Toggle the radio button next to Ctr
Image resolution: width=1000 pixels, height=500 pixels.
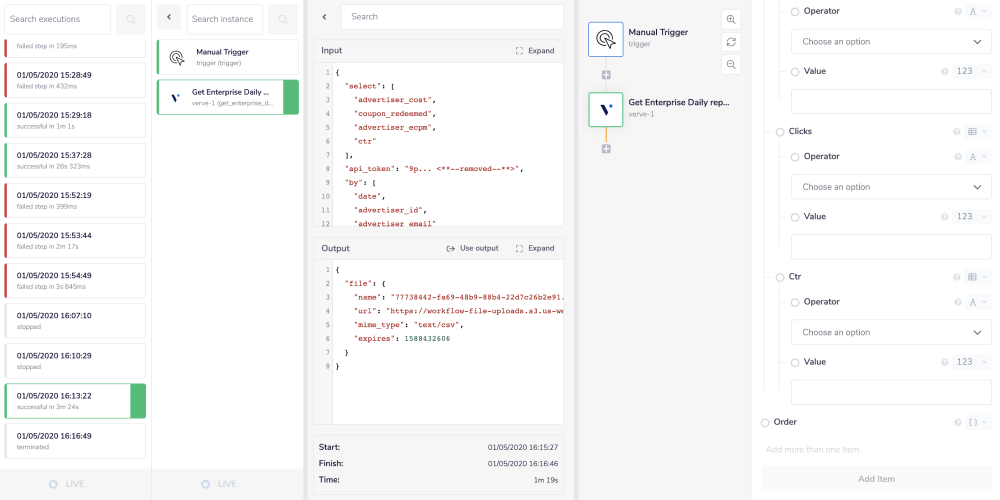point(780,277)
